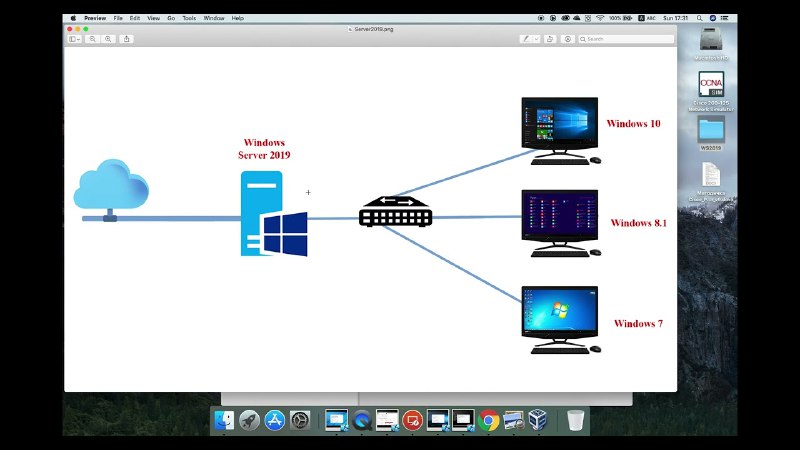Click the zoom in magnifier button

108,39
